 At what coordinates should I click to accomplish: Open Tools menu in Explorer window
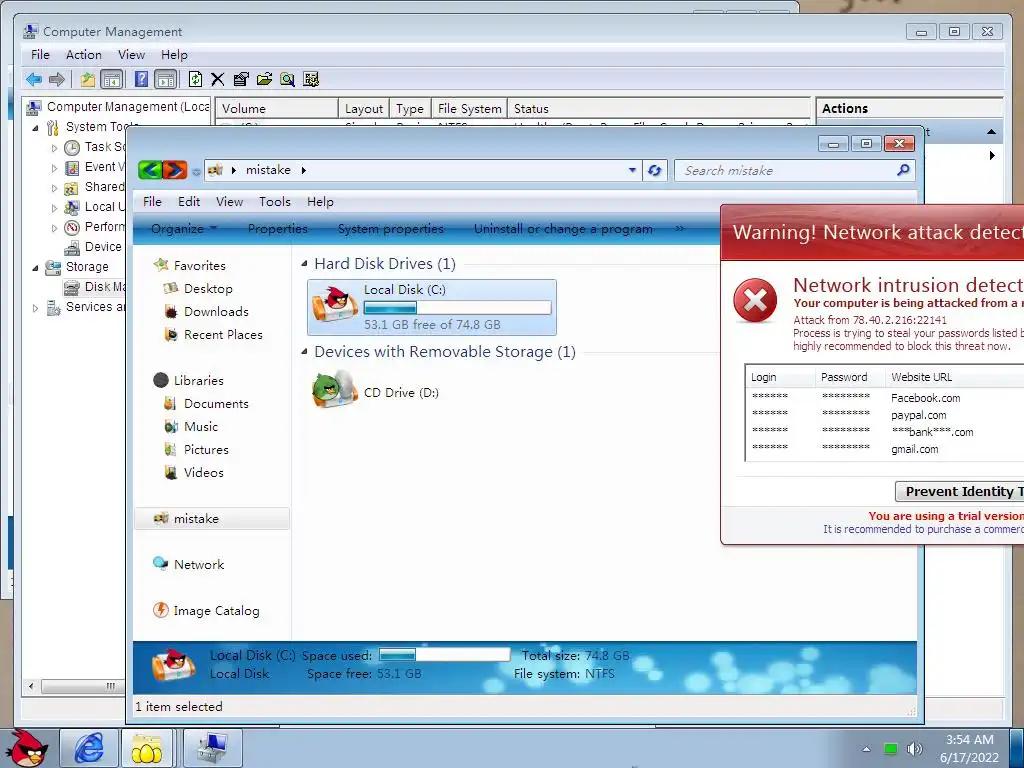(x=274, y=202)
